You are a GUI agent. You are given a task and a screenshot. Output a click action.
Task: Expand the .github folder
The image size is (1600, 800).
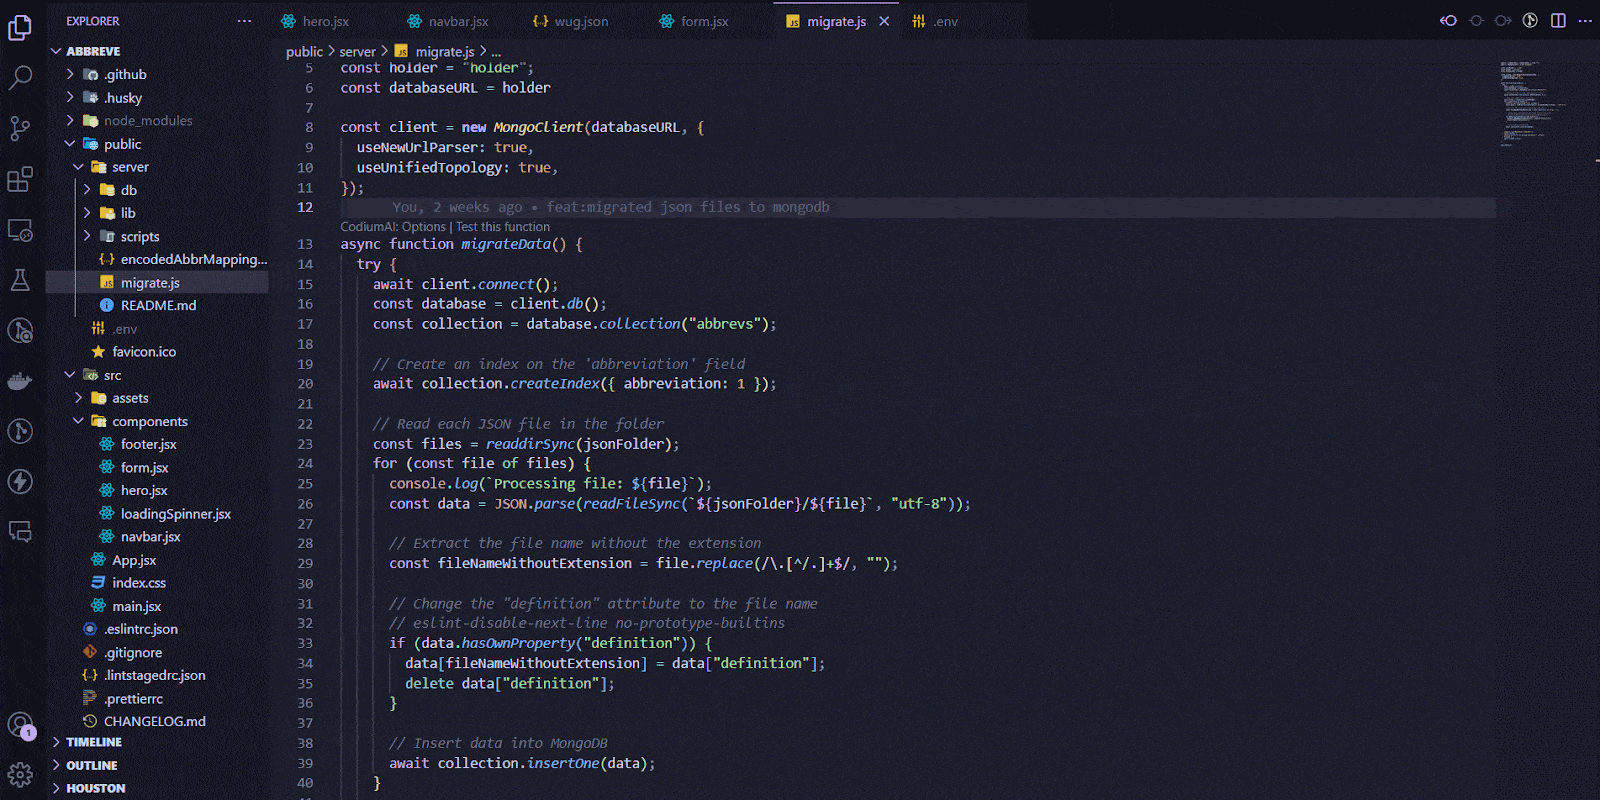[125, 74]
